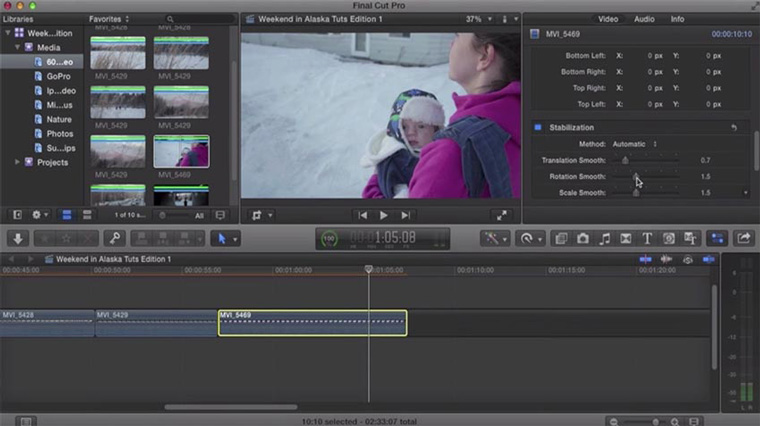Select the arrow Select tool
This screenshot has width=760, height=426.
222,238
